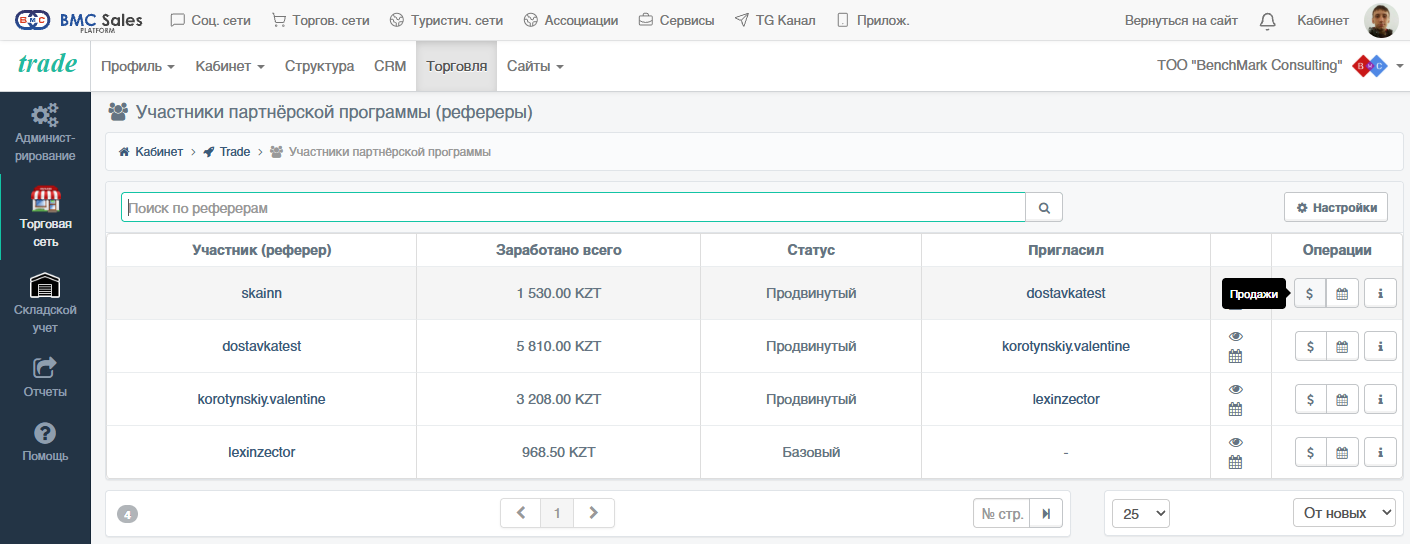Open Сервисы in top bar
The height and width of the screenshot is (544, 1410).
676,20
